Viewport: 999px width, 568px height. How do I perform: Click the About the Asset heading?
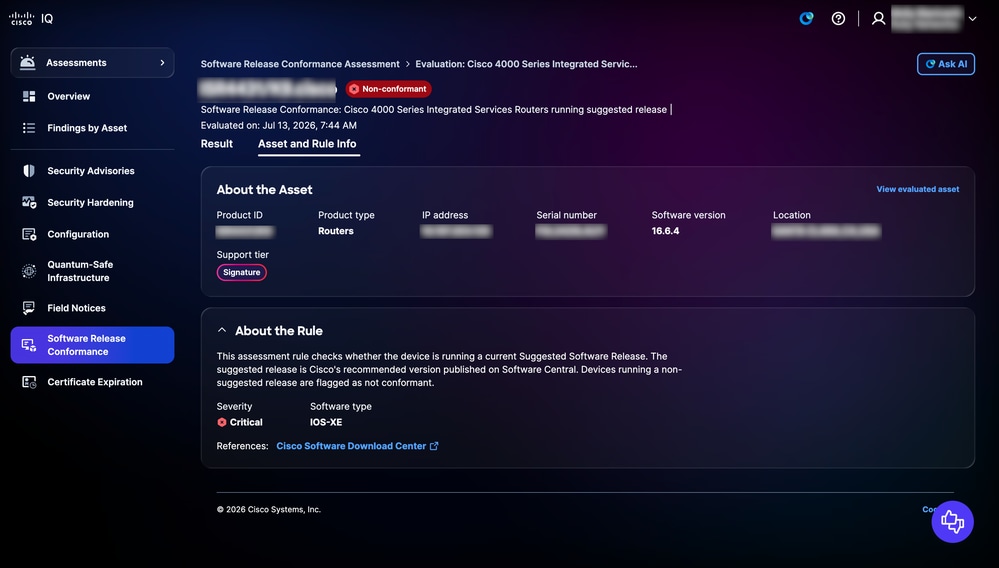tap(264, 190)
